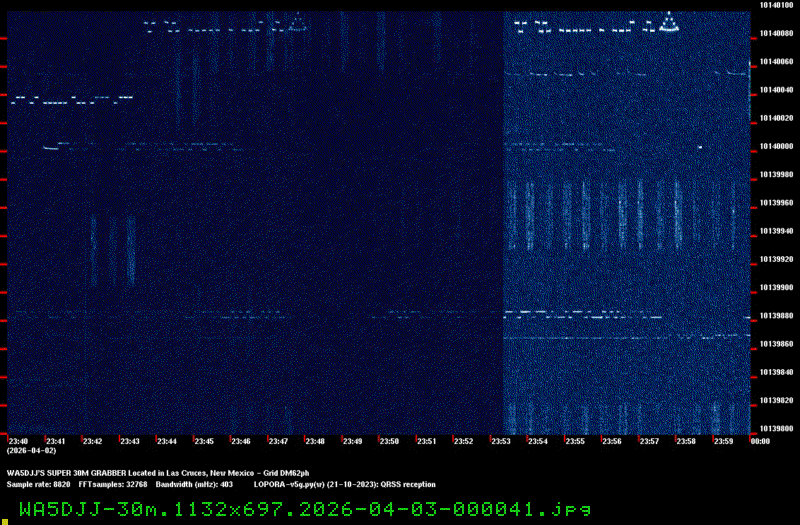The height and width of the screenshot is (525, 800).
Task: Select the 'Sample rate: 8820' text
Action: point(38,484)
